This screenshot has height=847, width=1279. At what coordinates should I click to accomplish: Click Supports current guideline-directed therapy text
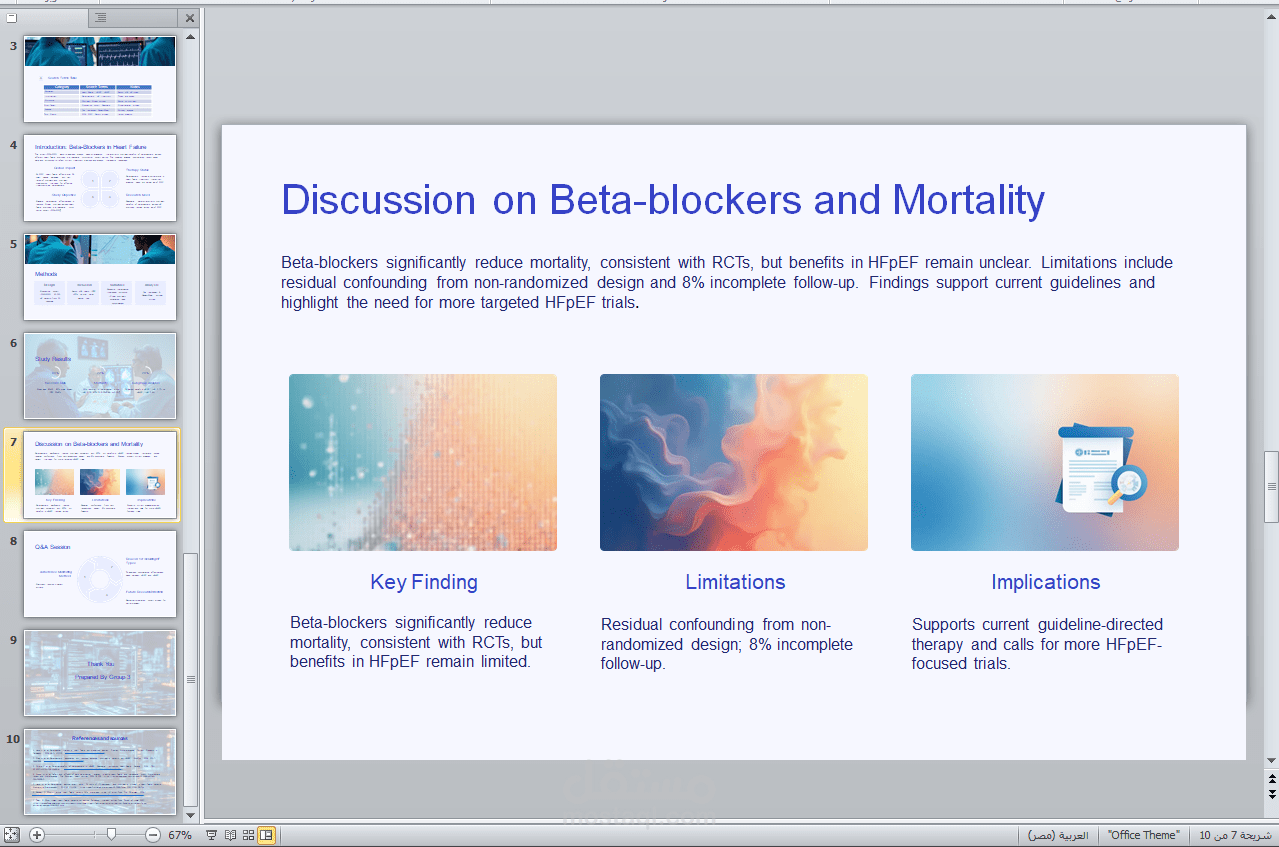1038,644
